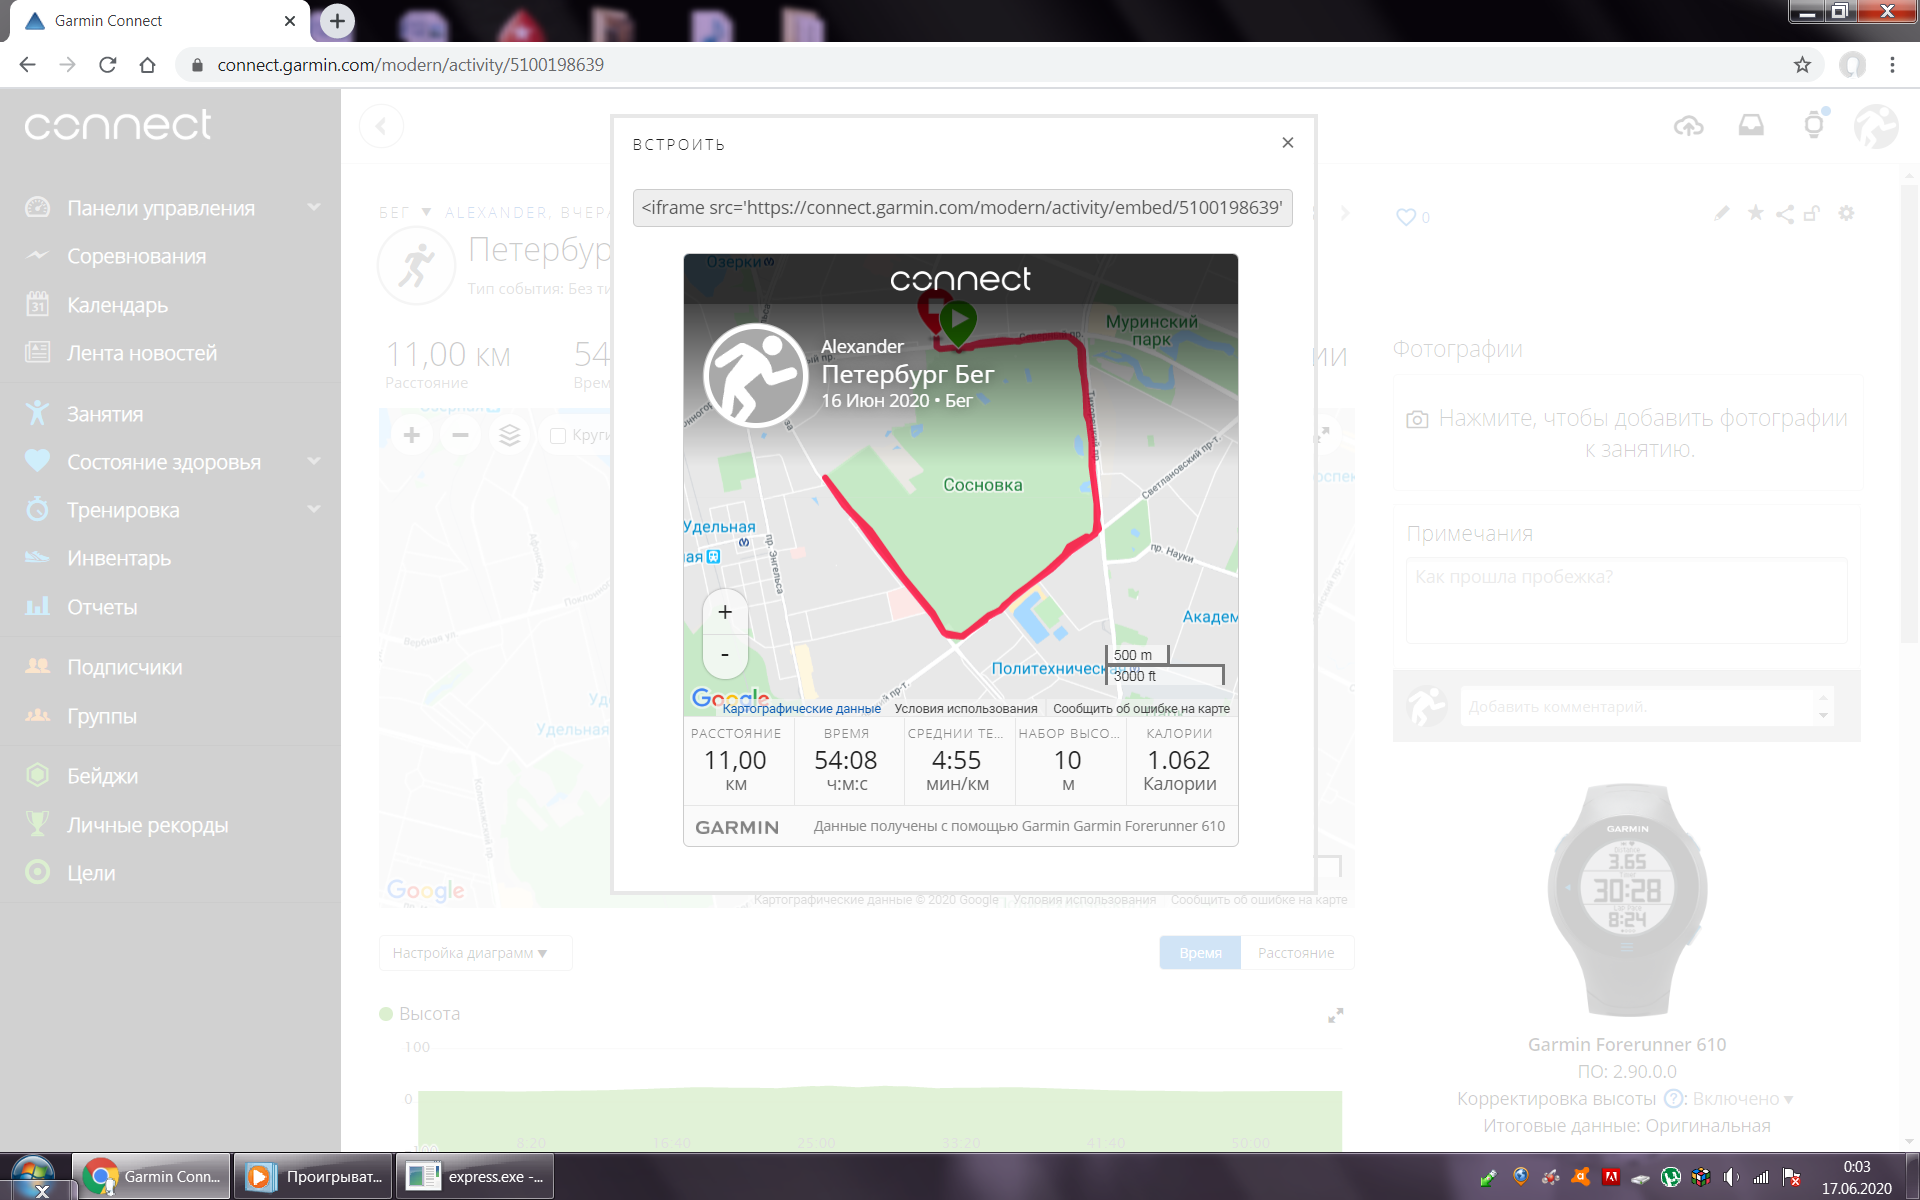Open Health Stats in sidebar
The height and width of the screenshot is (1200, 1920).
(x=164, y=462)
